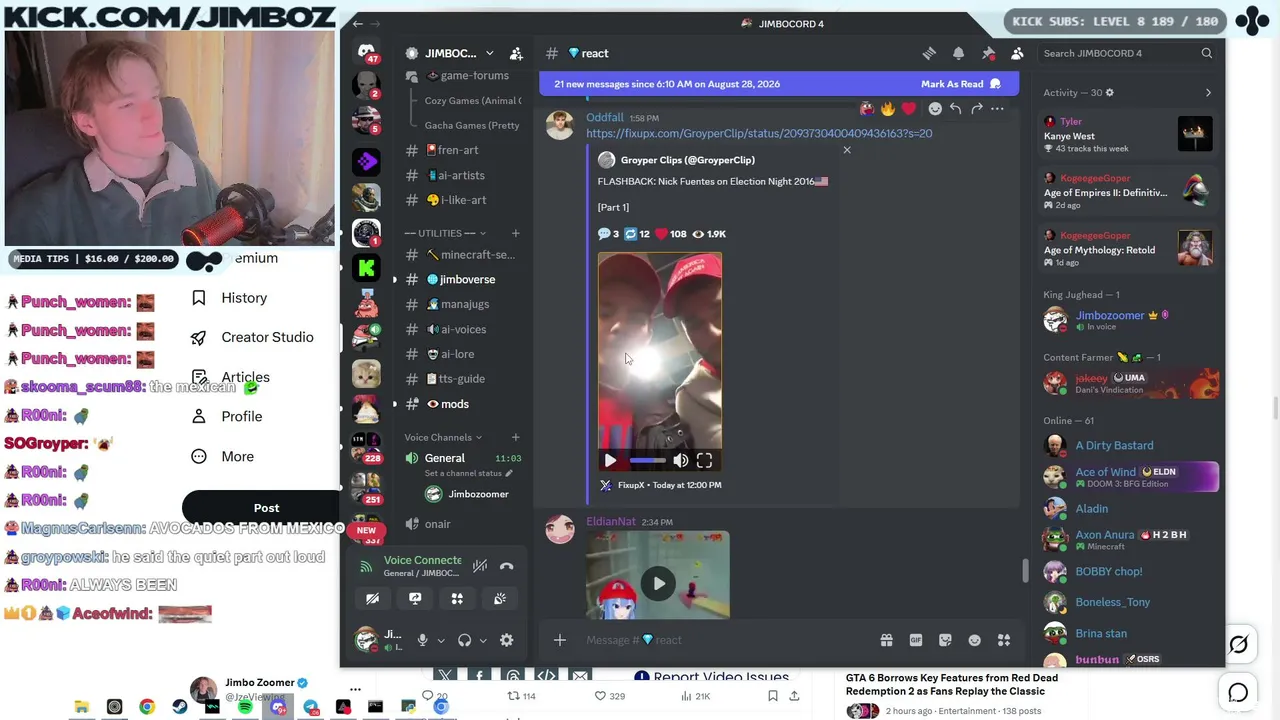The width and height of the screenshot is (1280, 720).
Task: Open the Threads icon in channel header
Action: pos(929,53)
